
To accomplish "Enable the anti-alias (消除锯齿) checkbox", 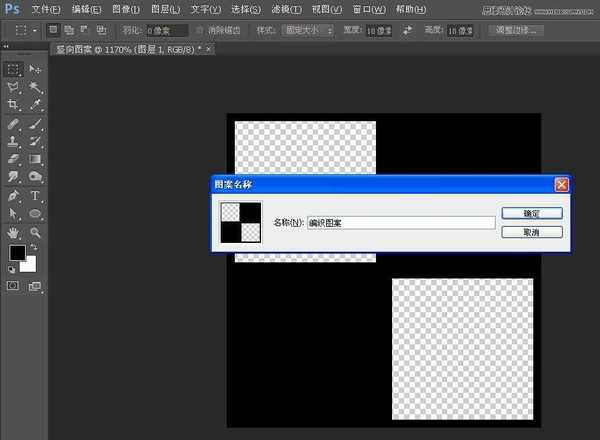I will tap(200, 30).
